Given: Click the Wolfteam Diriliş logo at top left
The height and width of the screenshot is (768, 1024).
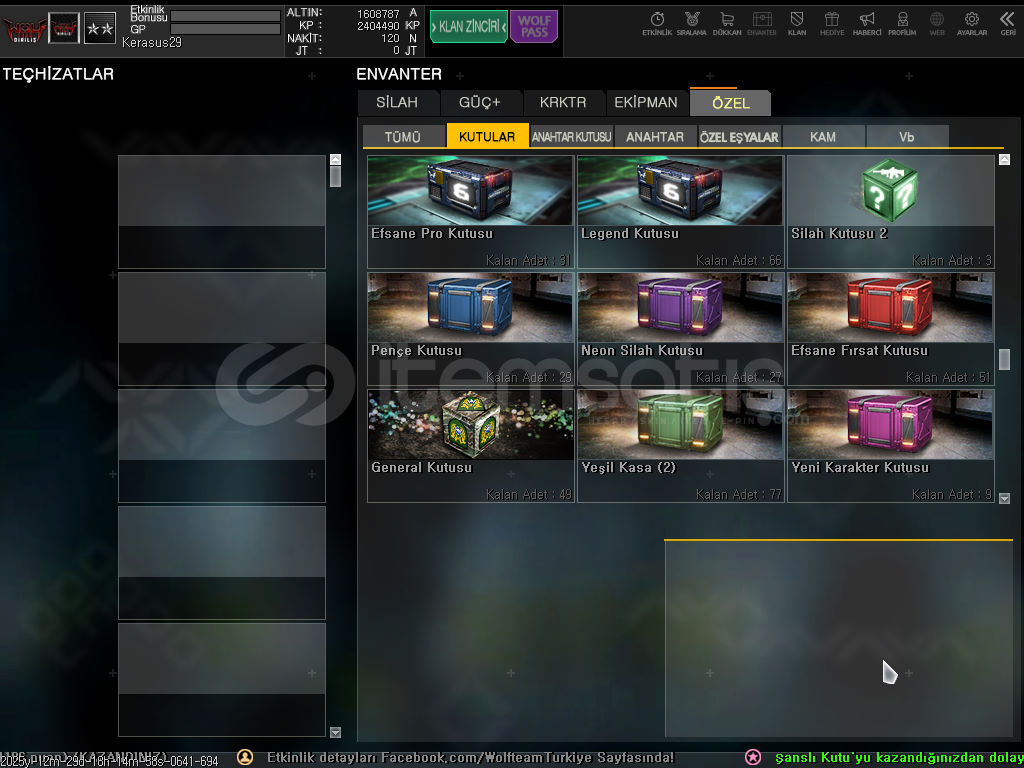Looking at the screenshot, I should pyautogui.click(x=24, y=29).
